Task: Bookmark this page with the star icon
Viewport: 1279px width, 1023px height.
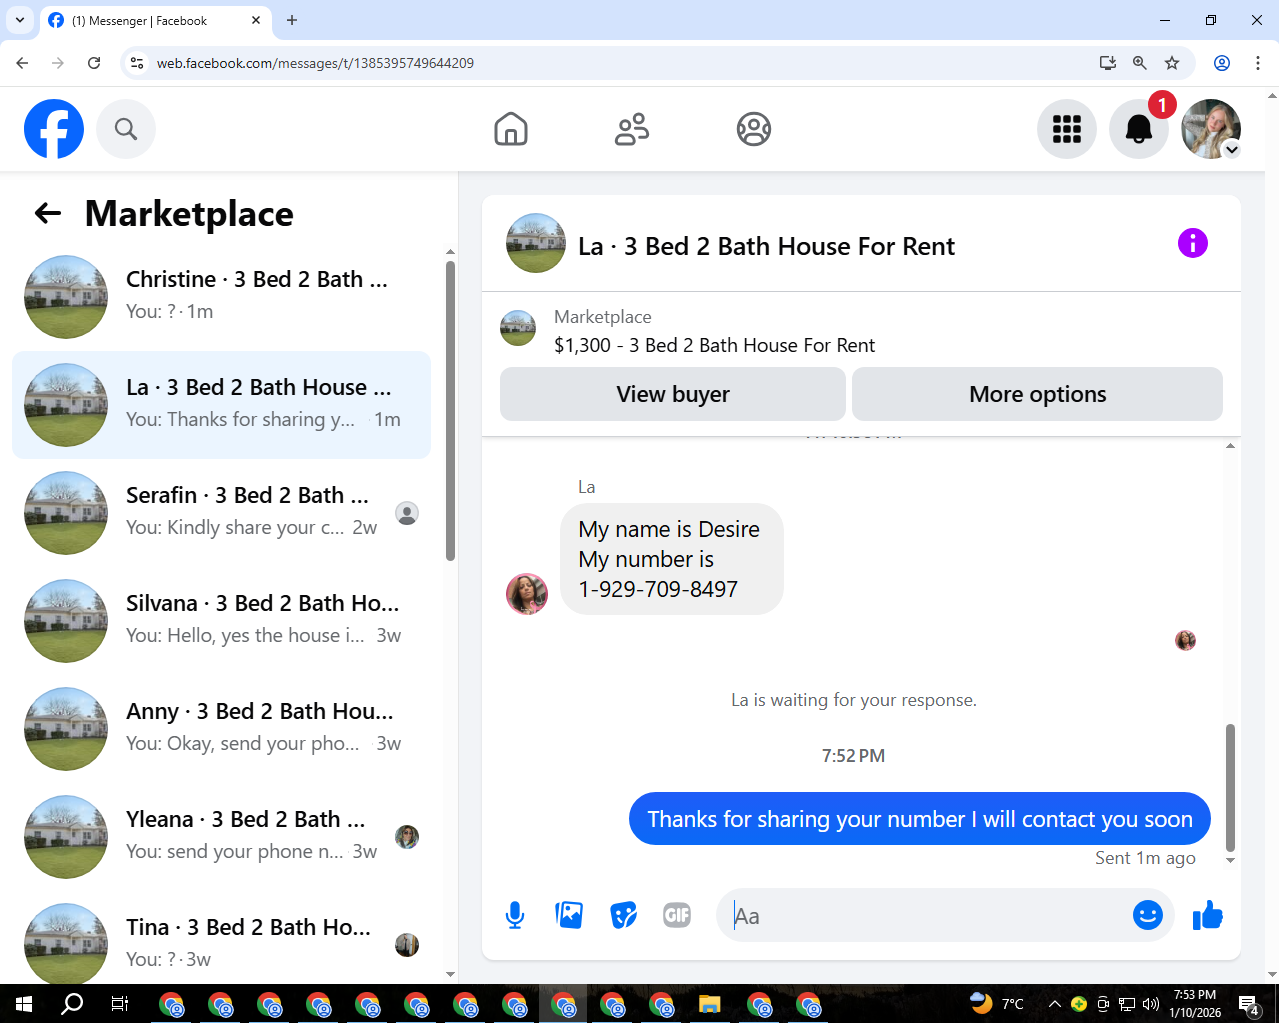Action: coord(1172,63)
